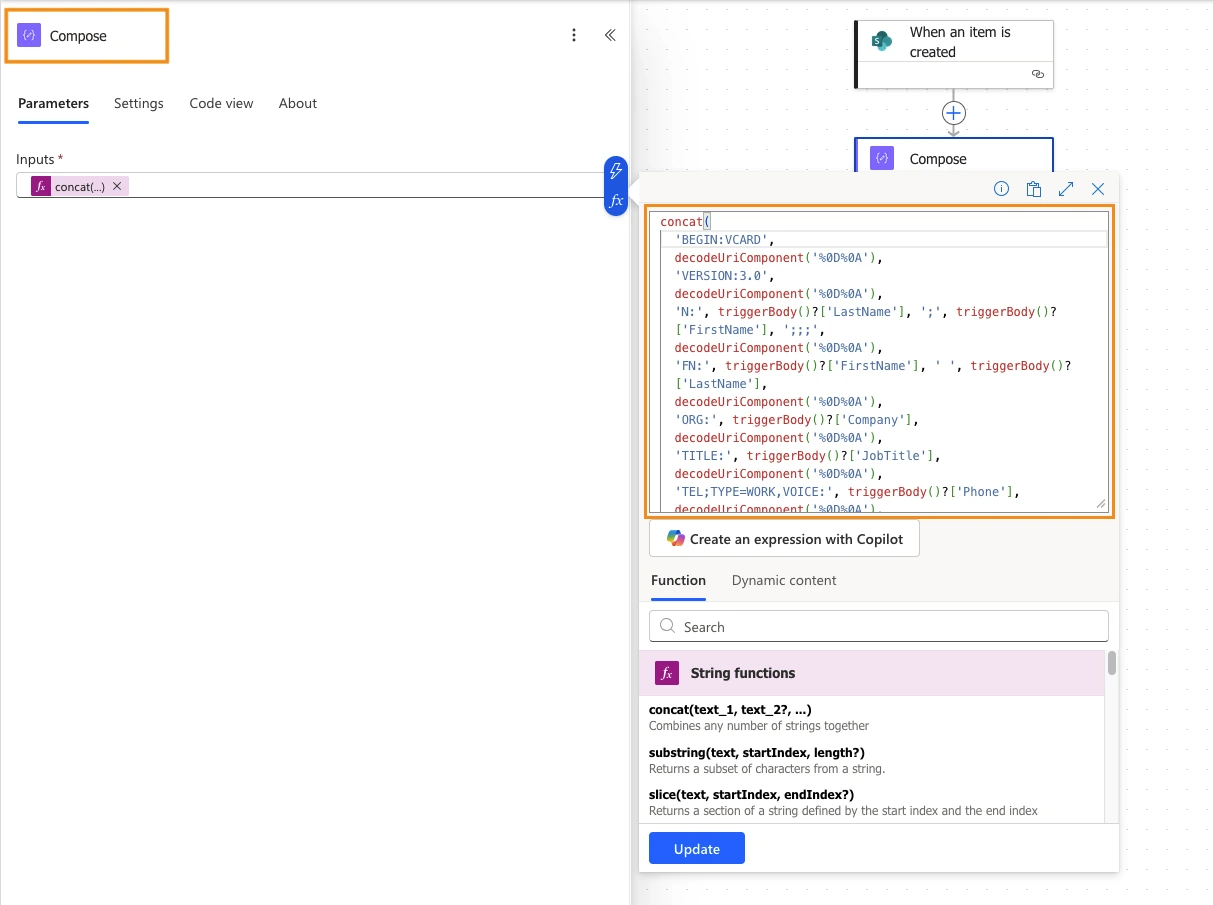Click the clipboard paste icon
The image size is (1213, 905).
click(x=1034, y=189)
